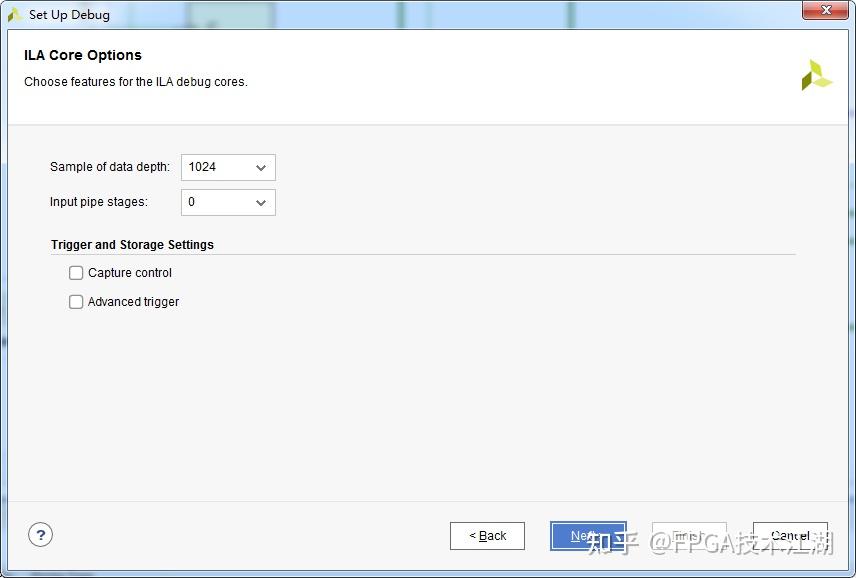Enable the Capture control checkbox

76,273
